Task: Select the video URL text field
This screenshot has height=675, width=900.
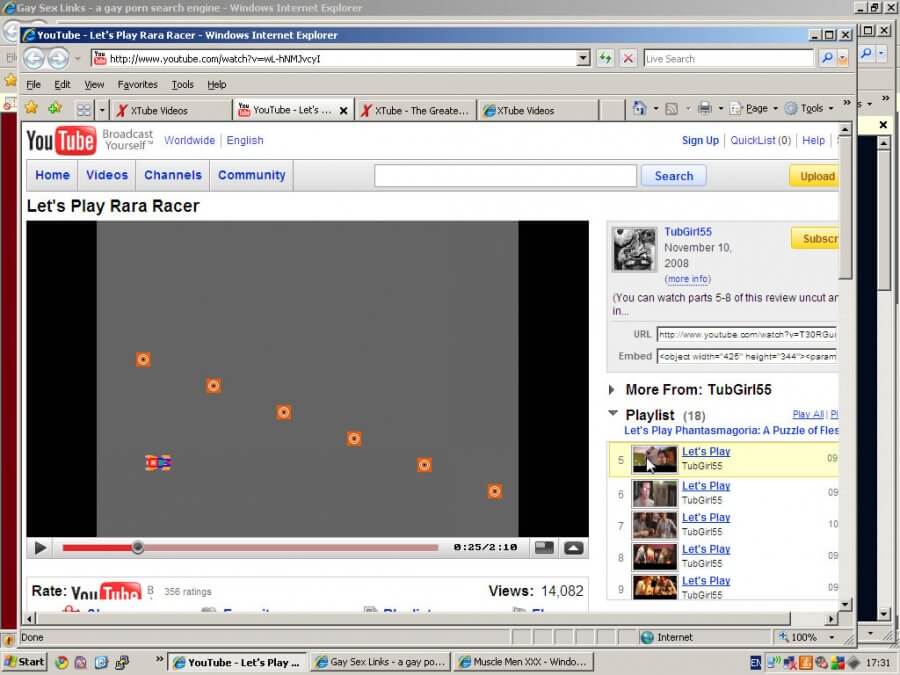Action: pyautogui.click(x=747, y=334)
